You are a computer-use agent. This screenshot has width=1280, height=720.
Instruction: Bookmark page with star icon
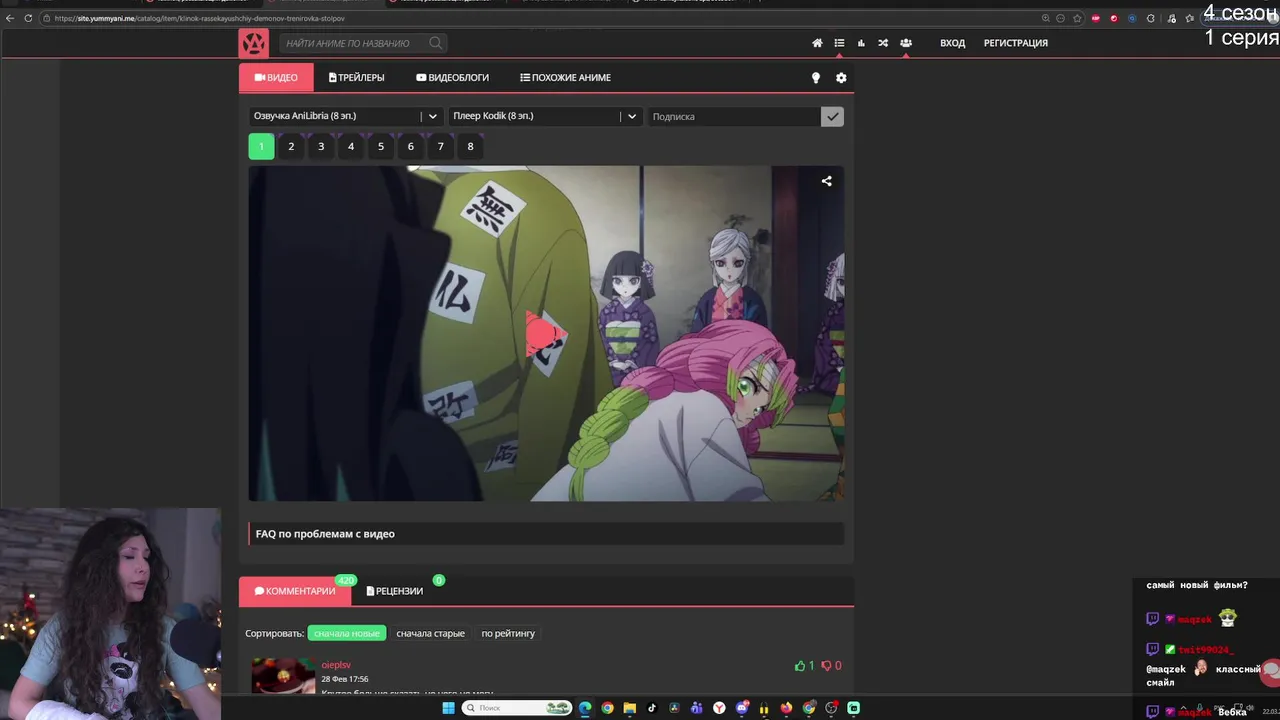(1077, 18)
